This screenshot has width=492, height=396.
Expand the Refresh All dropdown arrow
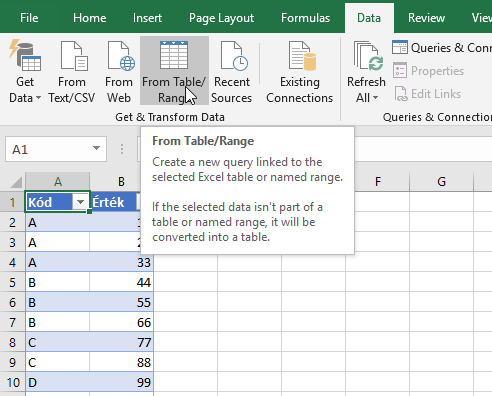(375, 98)
